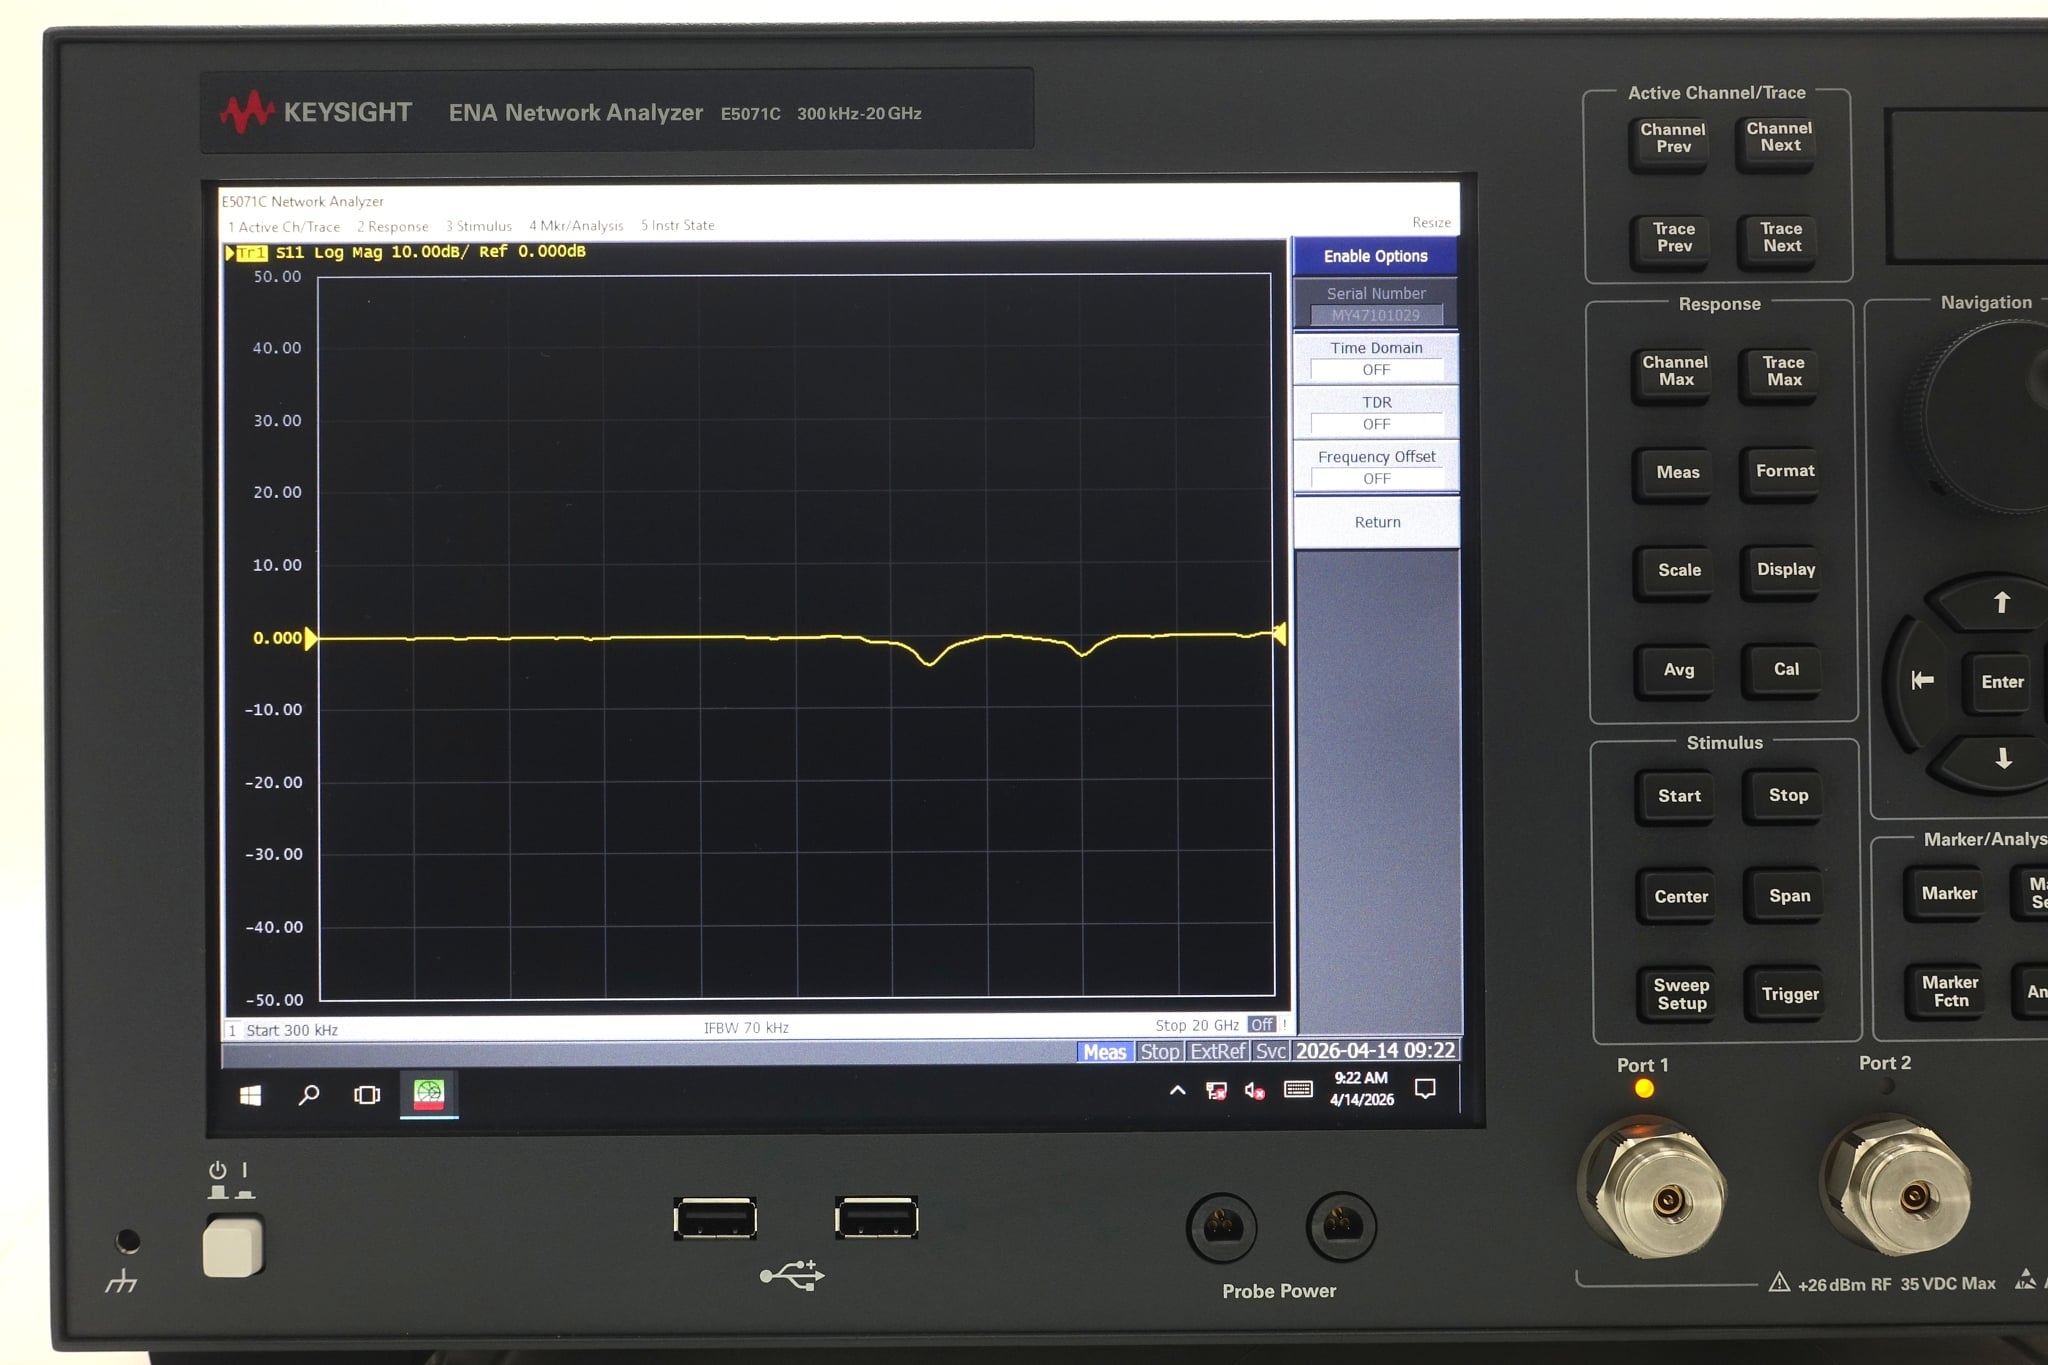Click the Resize link in the window
Image resolution: width=2048 pixels, height=1365 pixels.
tap(1431, 222)
